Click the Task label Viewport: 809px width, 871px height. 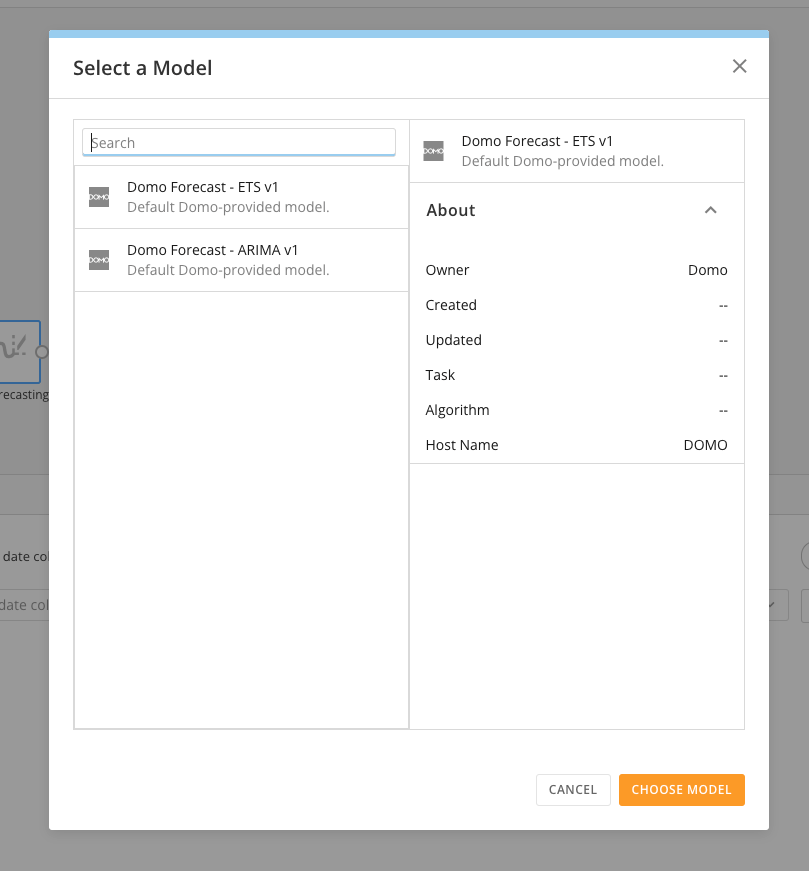(440, 375)
